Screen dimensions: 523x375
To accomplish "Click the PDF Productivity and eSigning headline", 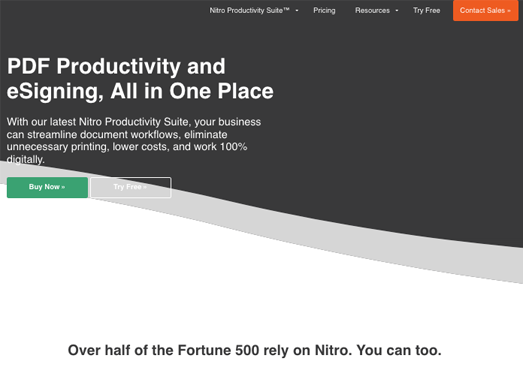I will pos(140,79).
